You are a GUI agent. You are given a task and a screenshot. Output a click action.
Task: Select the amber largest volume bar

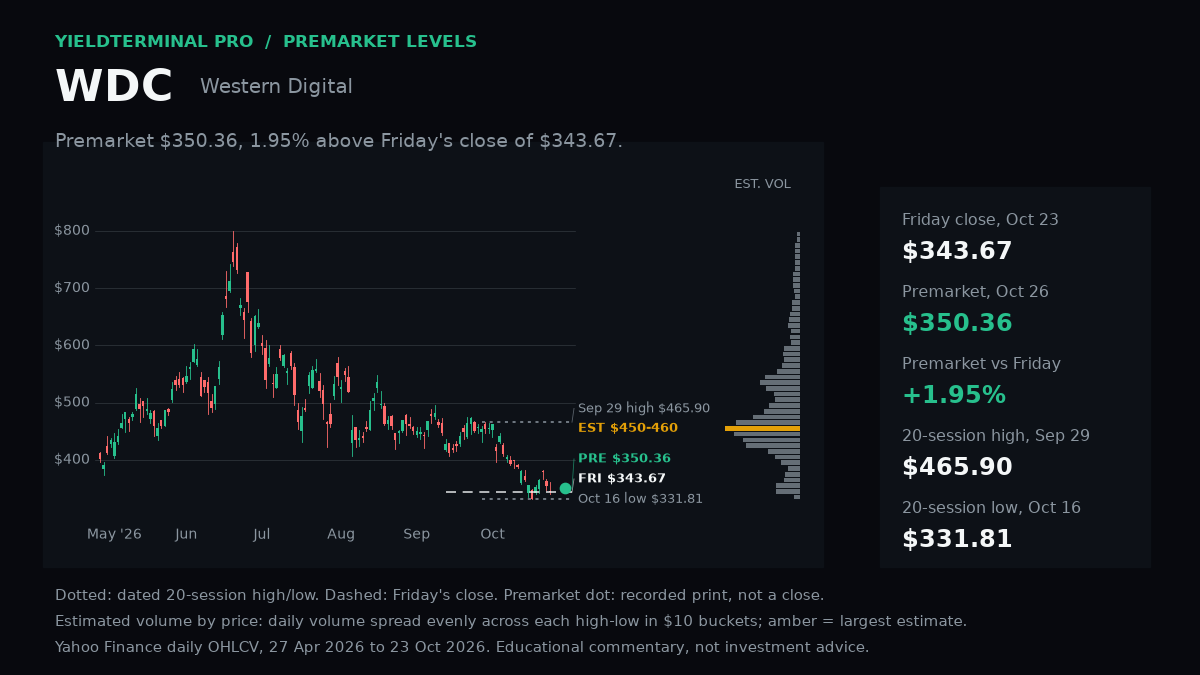click(762, 428)
